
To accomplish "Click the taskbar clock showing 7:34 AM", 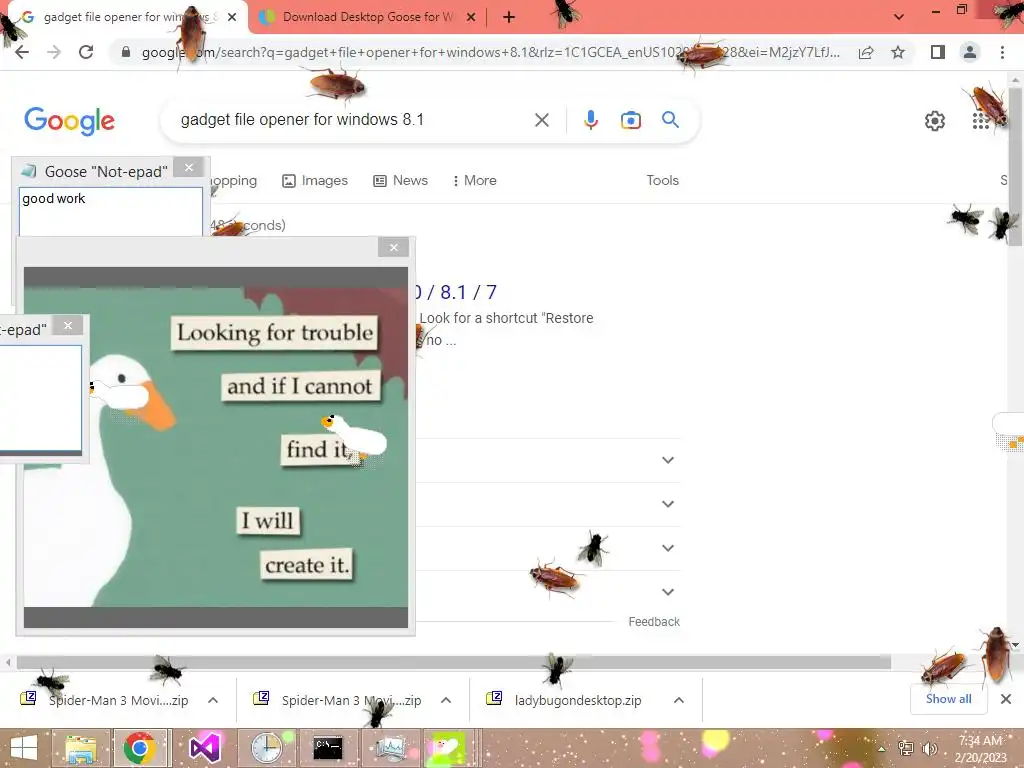I will (x=980, y=748).
